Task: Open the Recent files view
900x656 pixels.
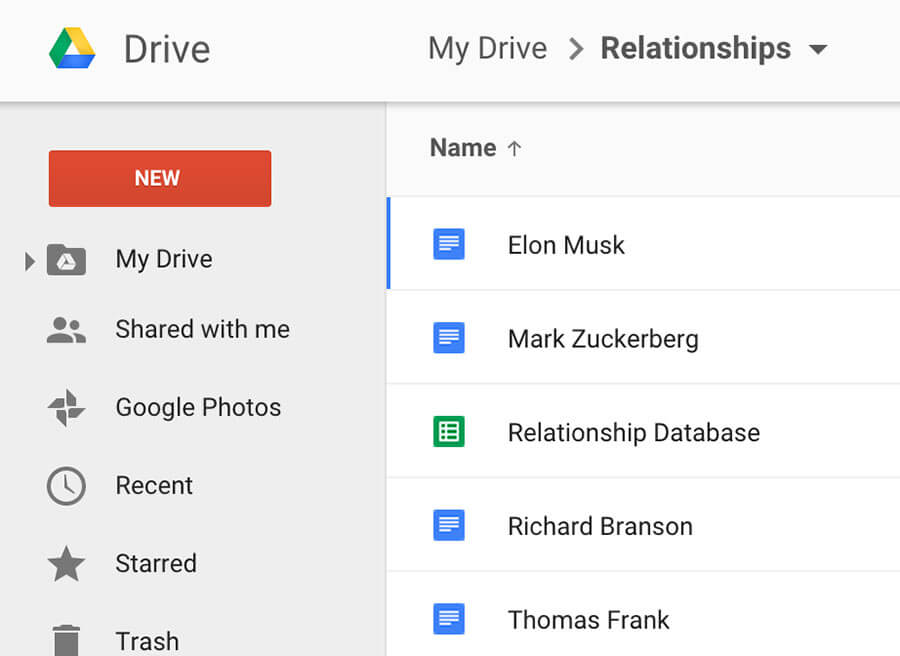Action: click(154, 486)
